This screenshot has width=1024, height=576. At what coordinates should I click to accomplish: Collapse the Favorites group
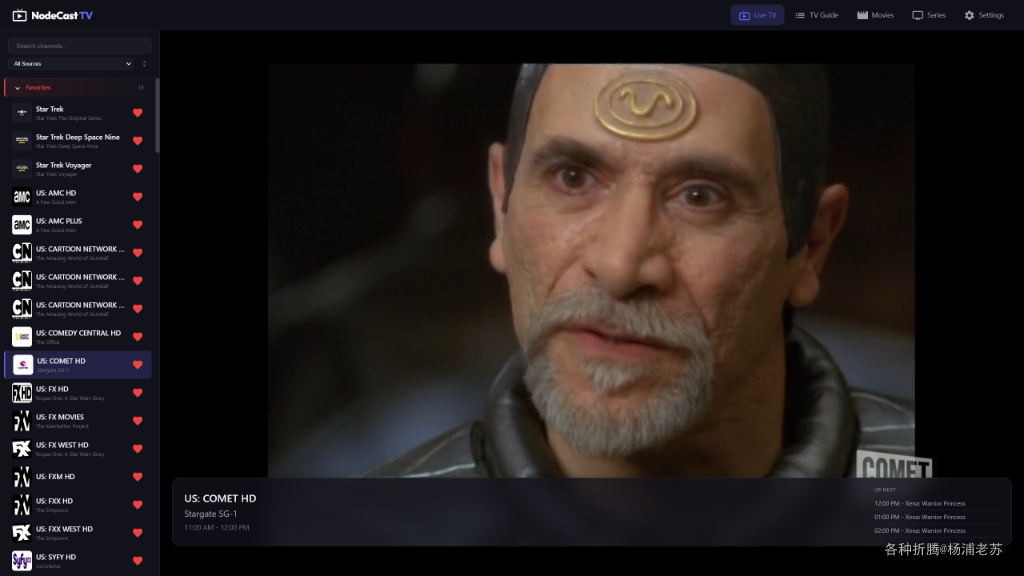pyautogui.click(x=18, y=88)
